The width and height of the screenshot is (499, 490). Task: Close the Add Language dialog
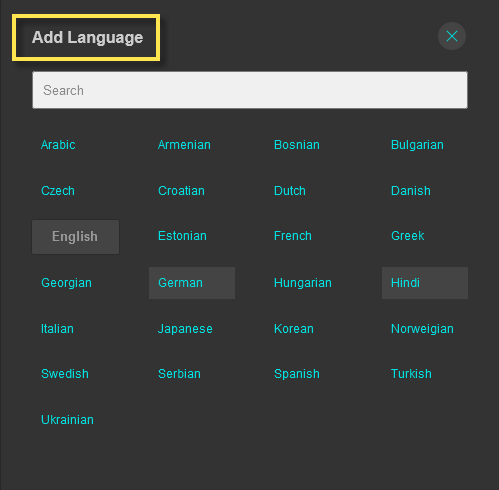coord(452,36)
